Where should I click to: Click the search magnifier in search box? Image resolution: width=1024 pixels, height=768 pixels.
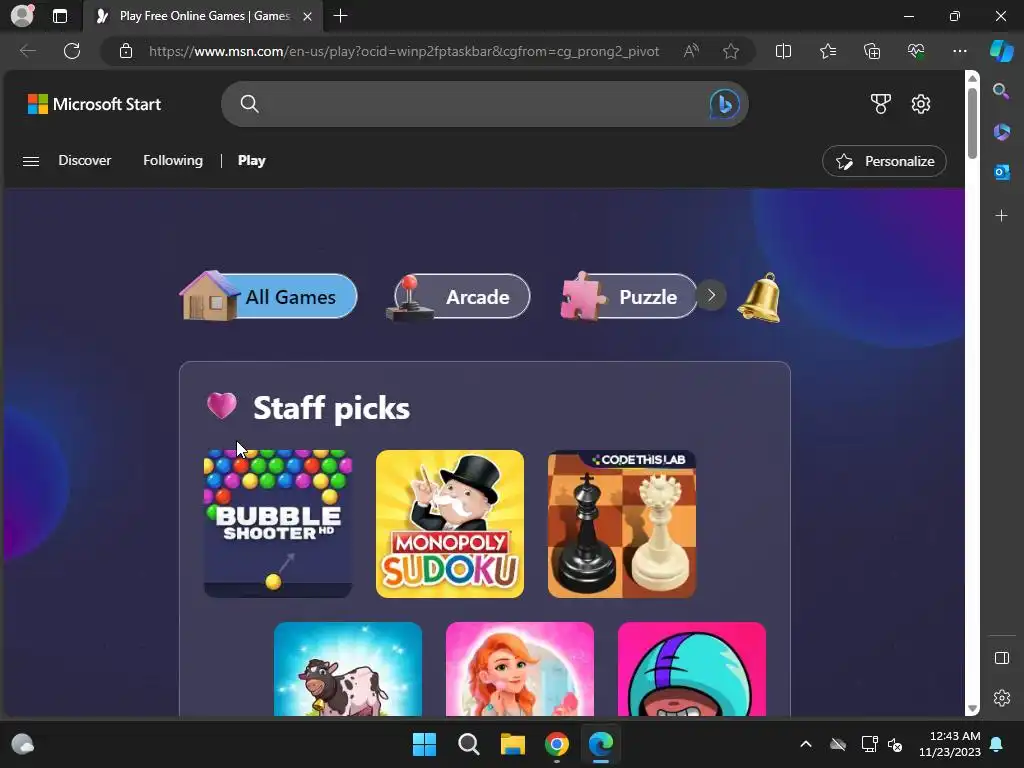pos(249,104)
